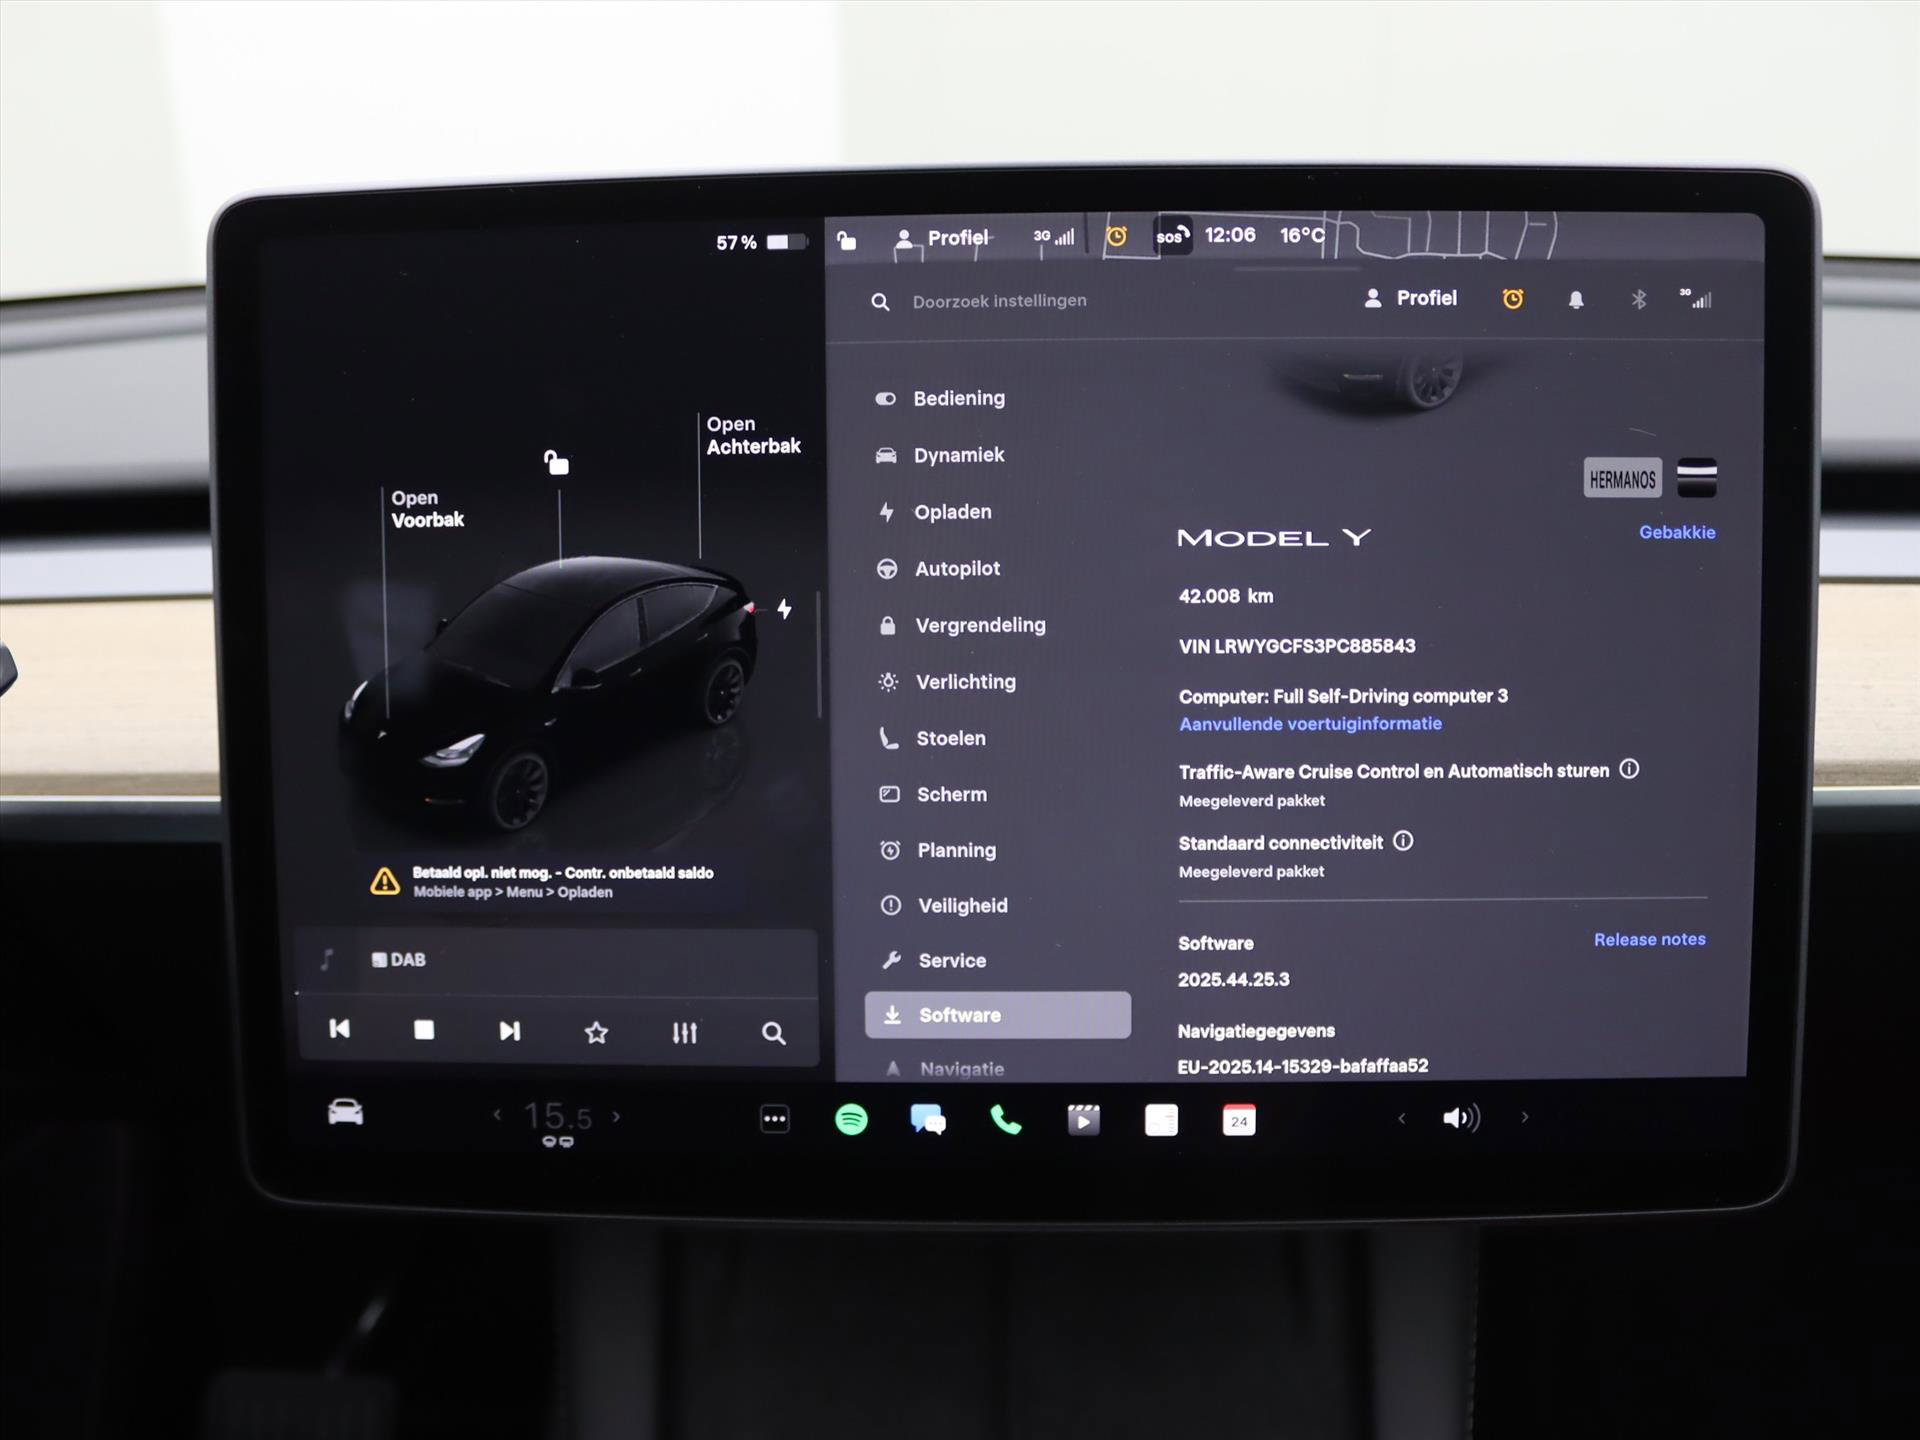Tap the lock icon in the top status bar
Viewport: 1920px width, 1440px height.
pyautogui.click(x=847, y=240)
